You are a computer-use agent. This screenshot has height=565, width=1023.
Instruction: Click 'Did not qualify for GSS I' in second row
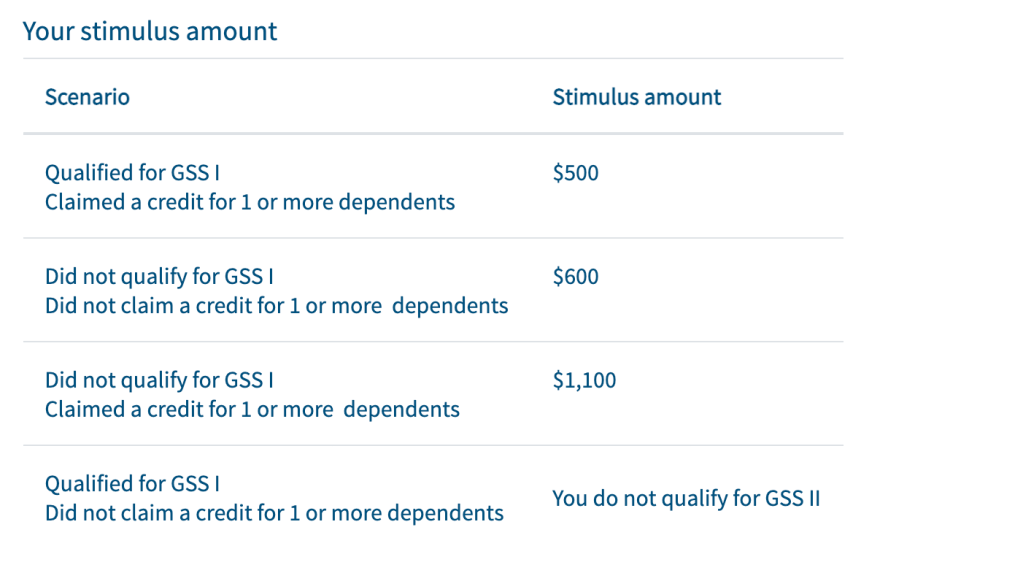159,277
